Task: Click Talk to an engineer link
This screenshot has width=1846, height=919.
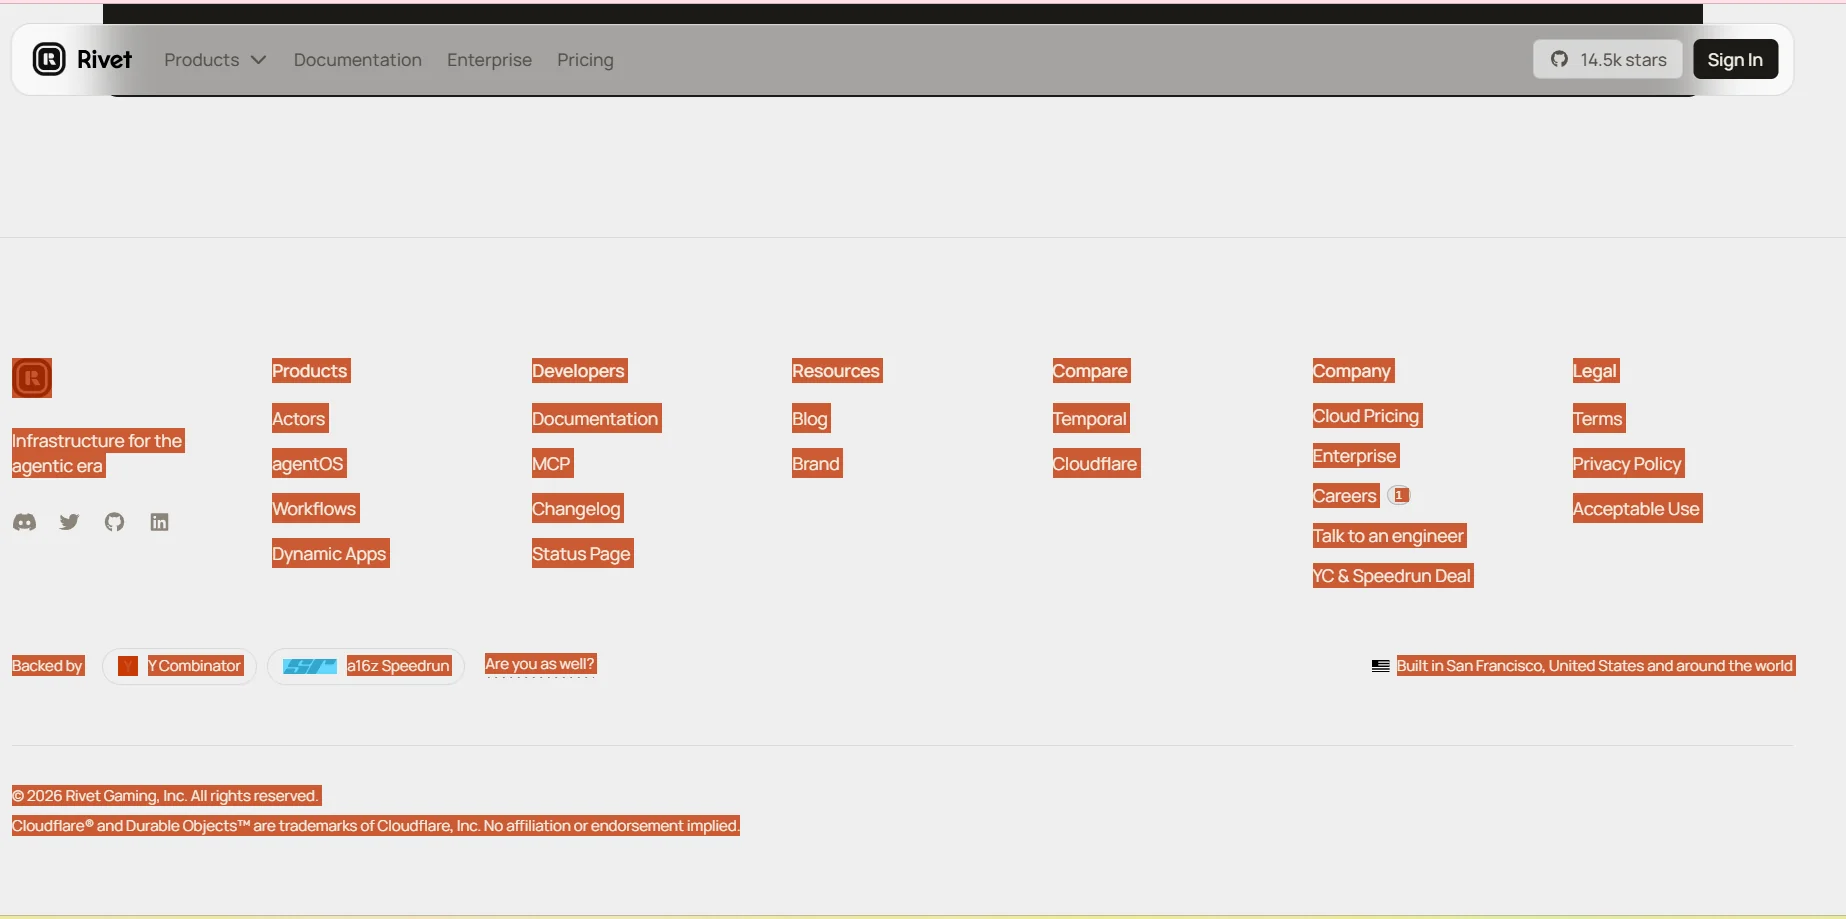Action: click(1389, 536)
